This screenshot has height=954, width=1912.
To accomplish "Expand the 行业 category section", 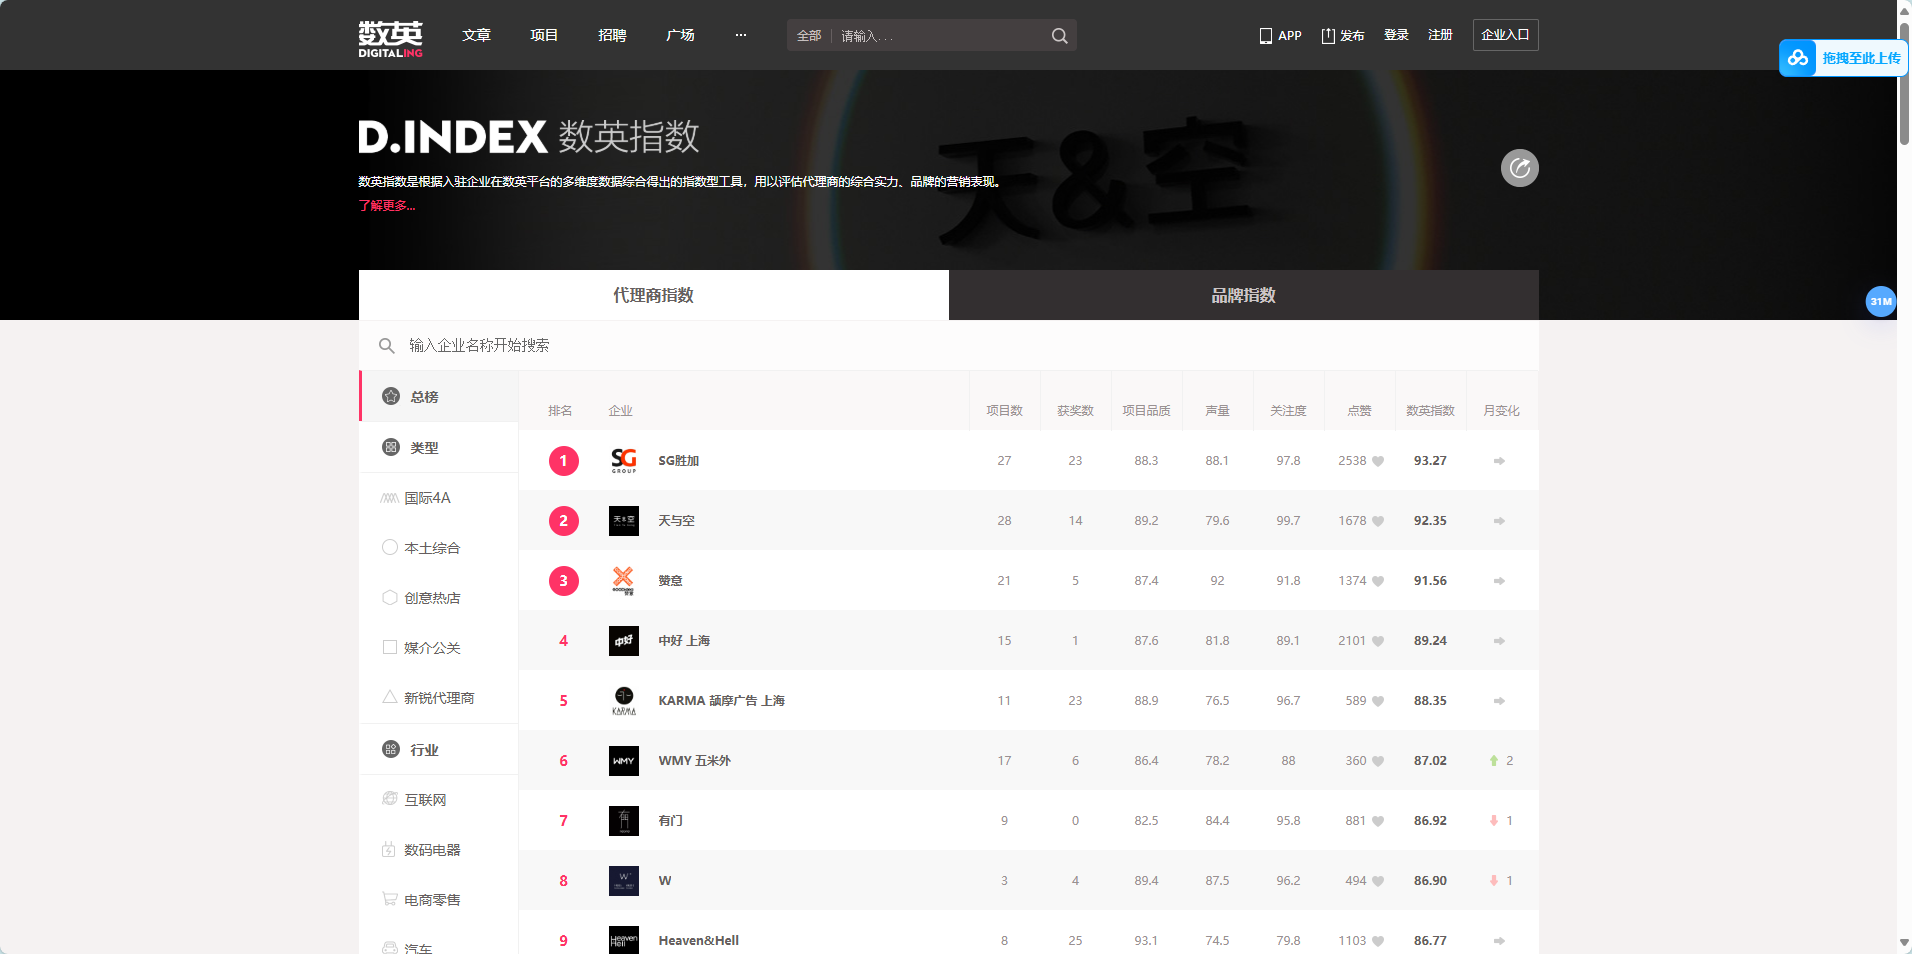I will [439, 749].
